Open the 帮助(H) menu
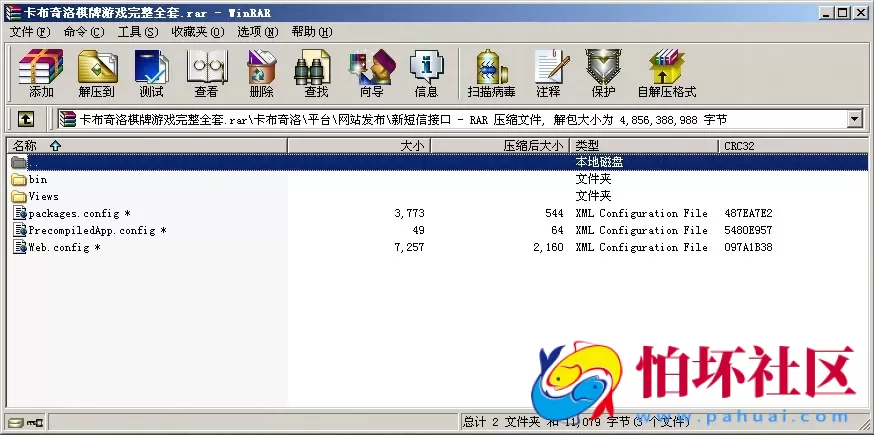 coord(312,32)
